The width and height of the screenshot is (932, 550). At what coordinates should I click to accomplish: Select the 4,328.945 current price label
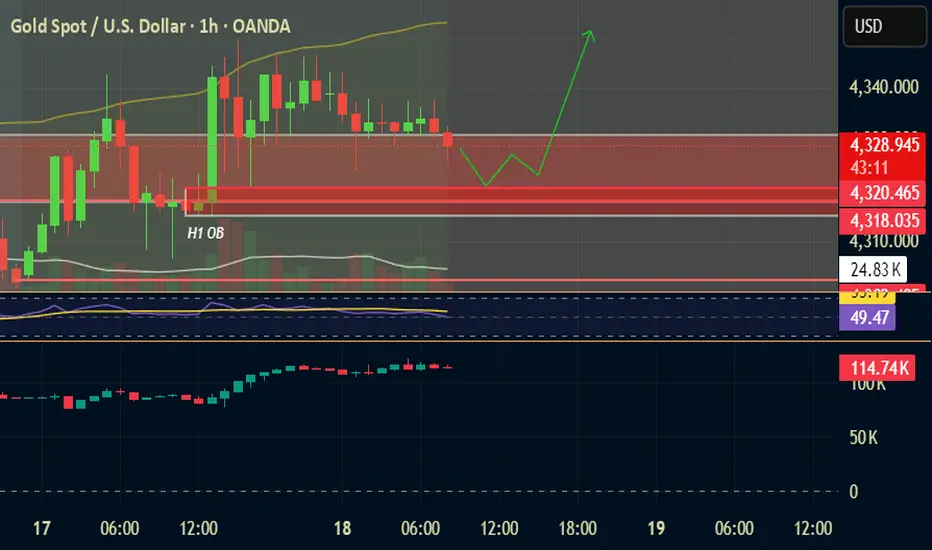884,144
